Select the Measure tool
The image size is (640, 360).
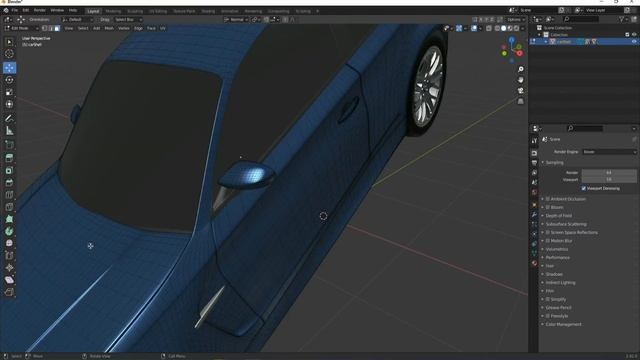coord(9,131)
